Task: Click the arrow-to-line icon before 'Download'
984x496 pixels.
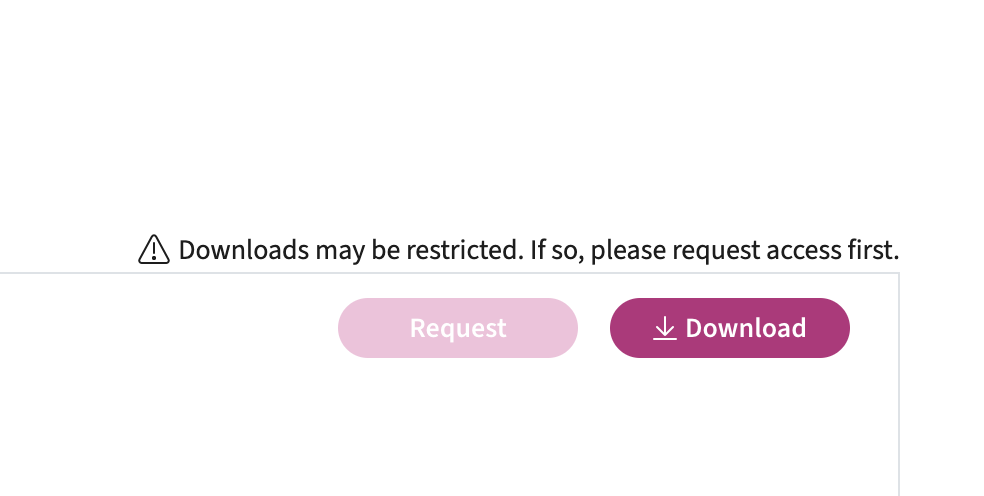Action: (665, 328)
